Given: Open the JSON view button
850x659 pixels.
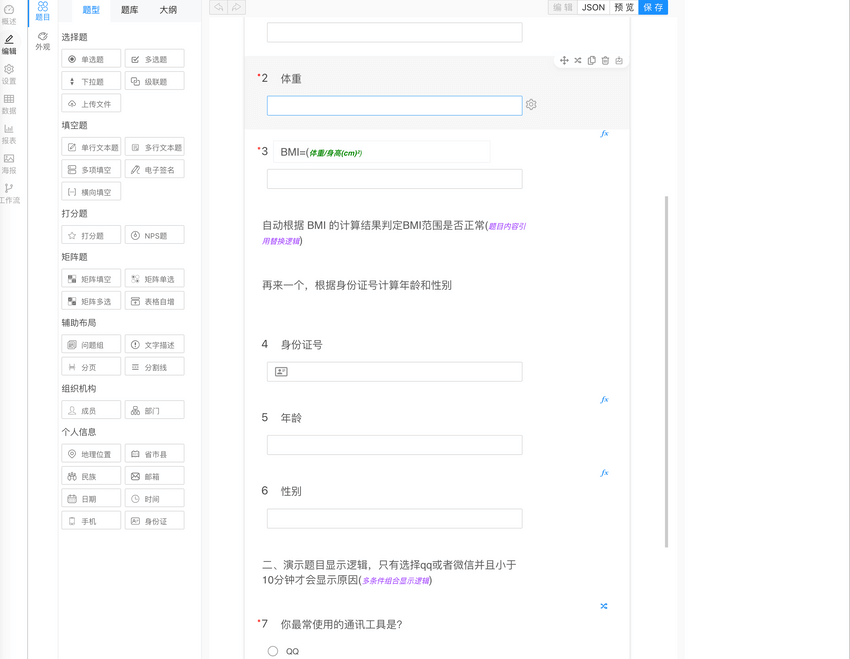Looking at the screenshot, I should (592, 7).
